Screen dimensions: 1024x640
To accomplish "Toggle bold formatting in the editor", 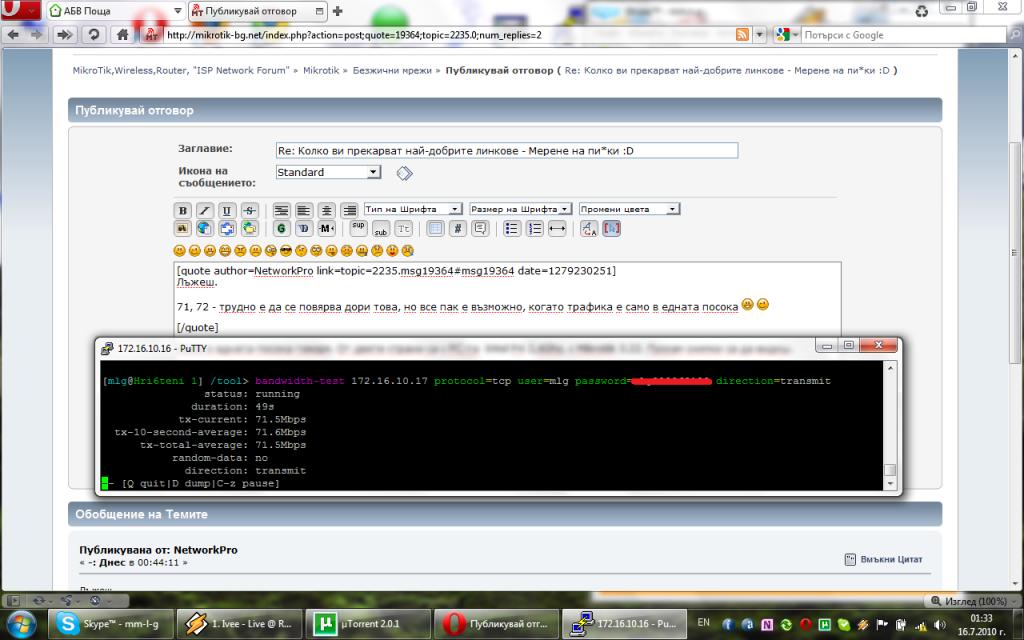I will 182,210.
